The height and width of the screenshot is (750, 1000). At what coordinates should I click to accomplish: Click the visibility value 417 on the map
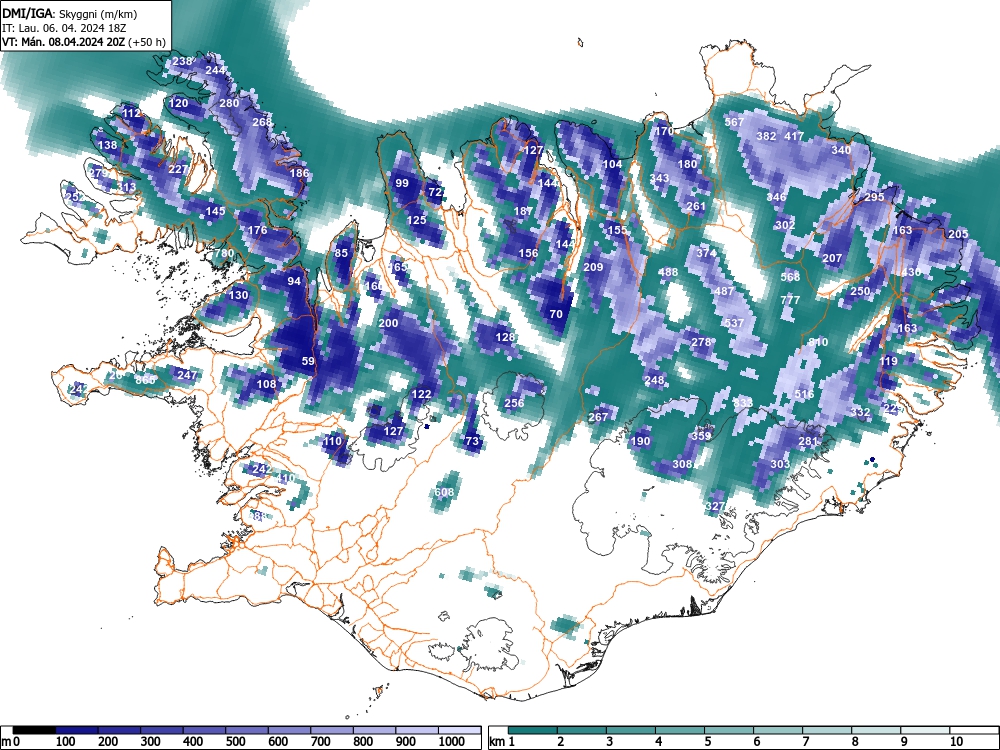[x=794, y=136]
